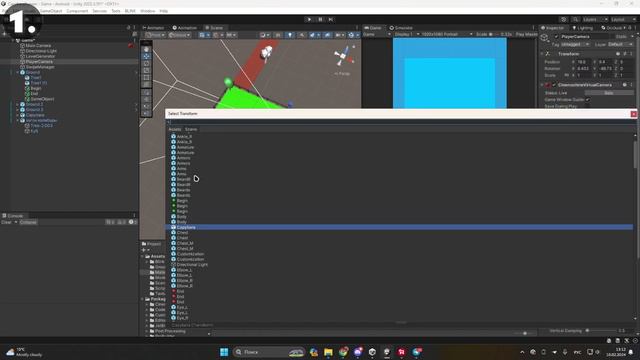Adjust the Game view Scale slider
Screen dimensions: 640x360
pos(494,34)
